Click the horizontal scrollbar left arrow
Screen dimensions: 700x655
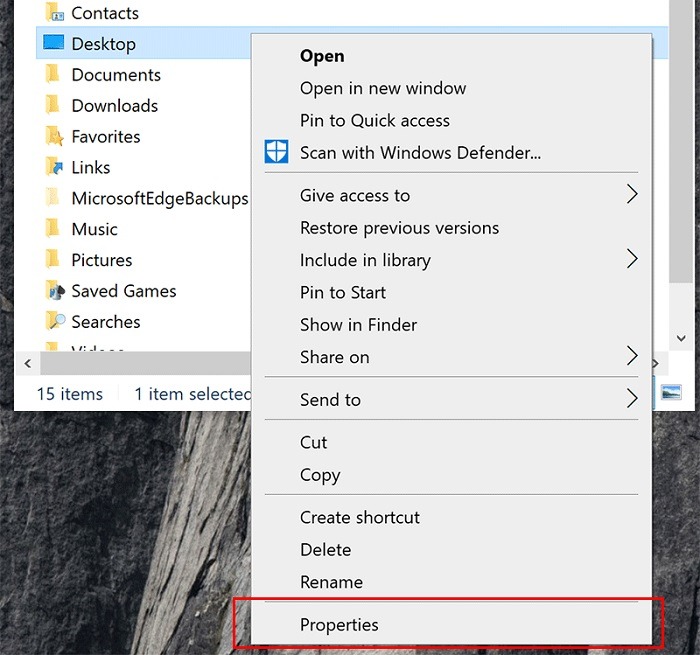[x=28, y=363]
